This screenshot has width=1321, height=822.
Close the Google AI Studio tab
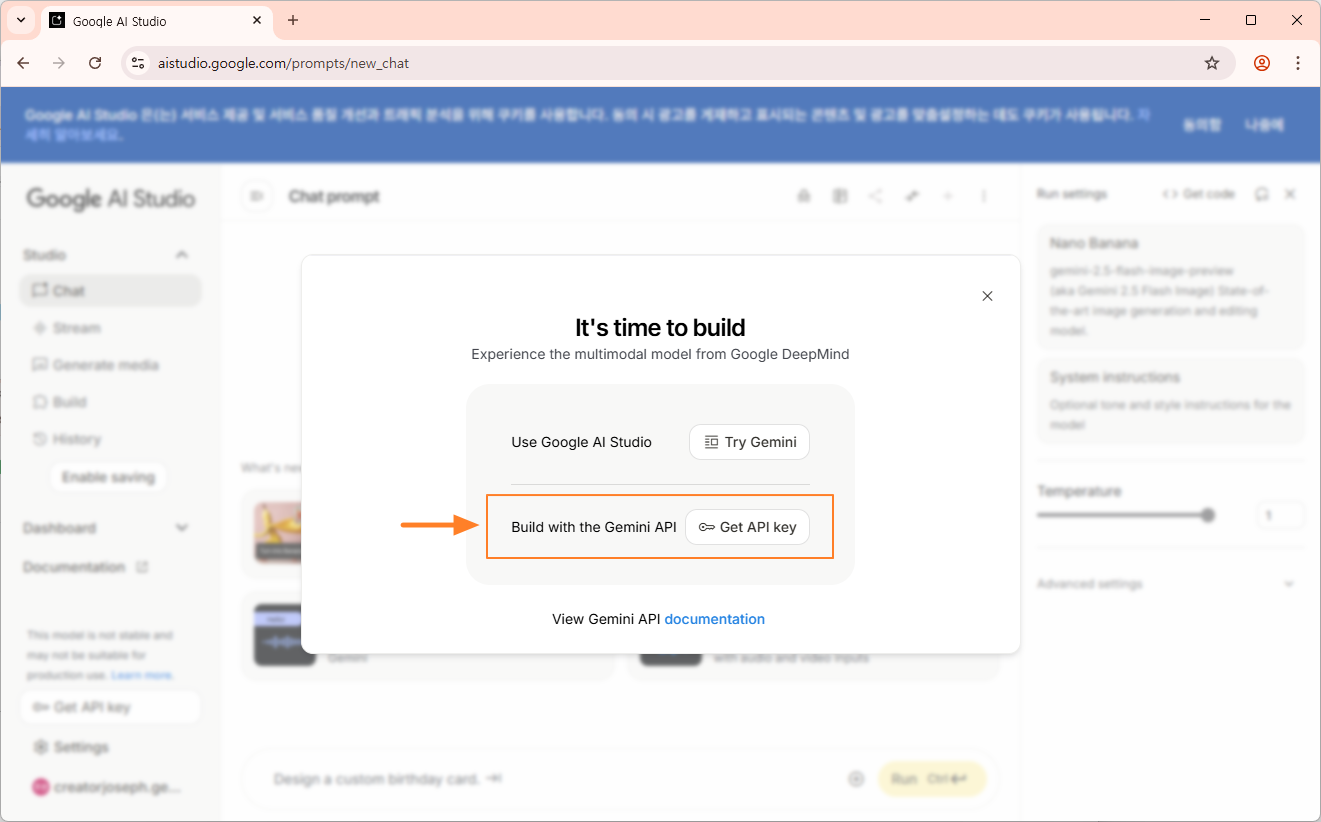point(257,20)
